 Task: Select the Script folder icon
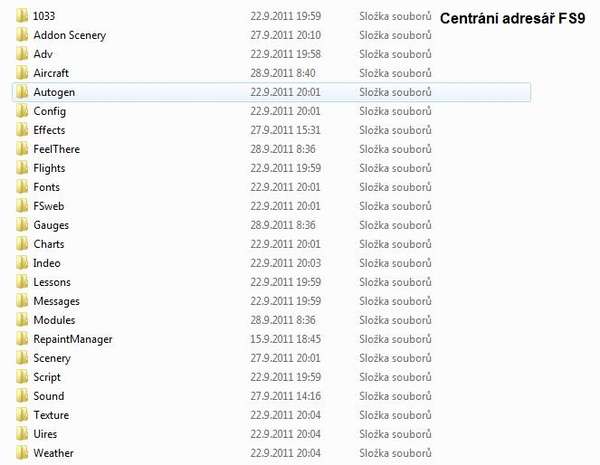22,377
